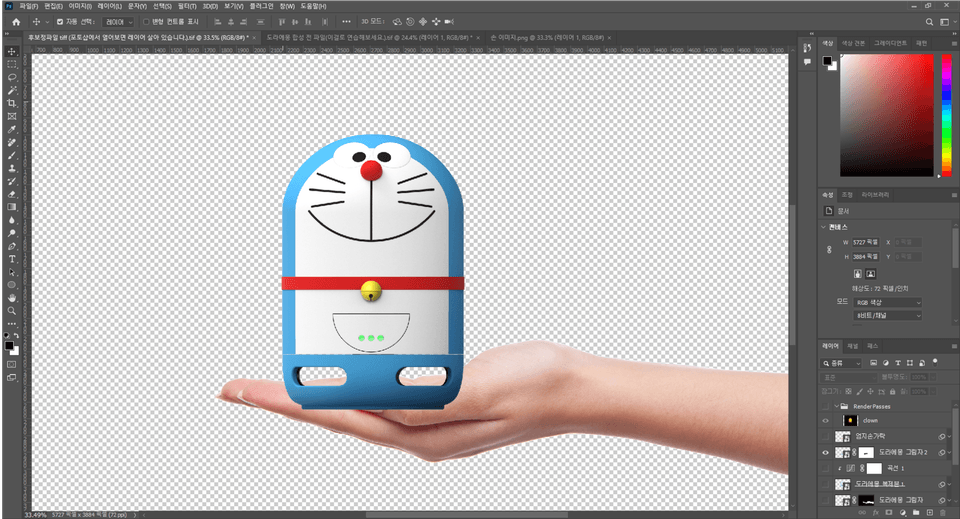Screen dimensions: 960x519
Task: Hide the 도라에몽 그림자 2 layer
Action: 825,453
